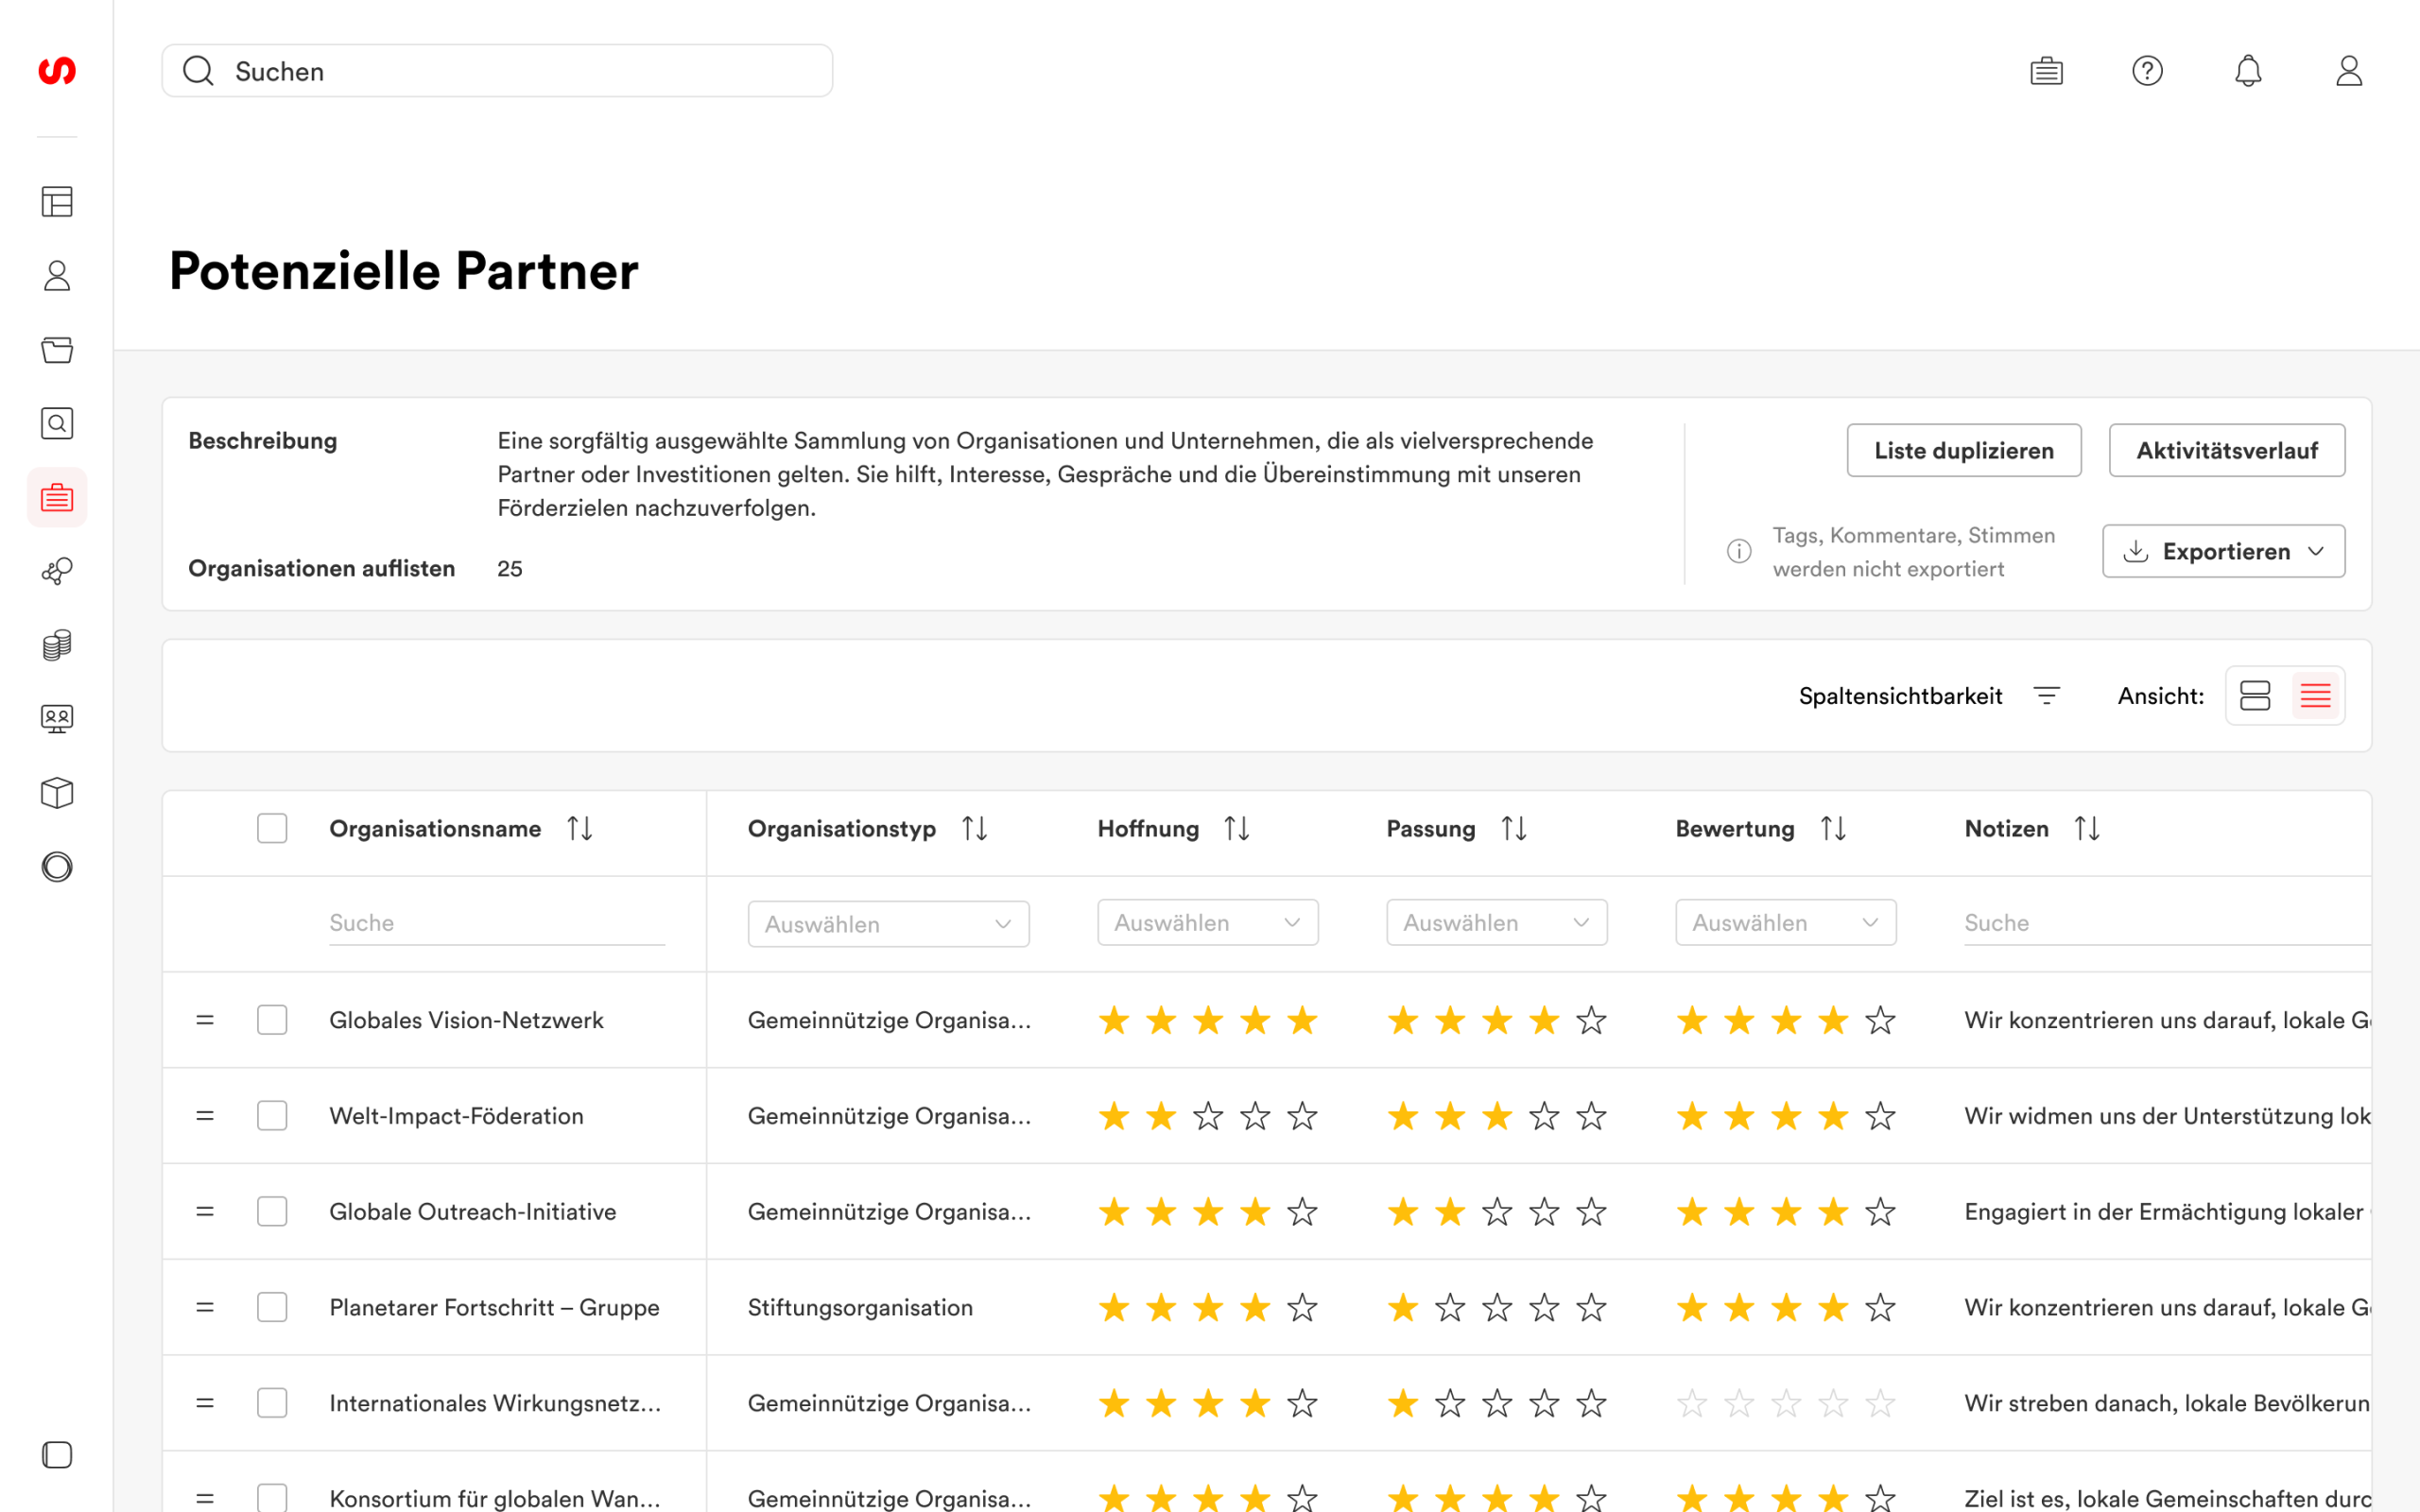Sort by Bewertung column header
The image size is (2420, 1512).
click(1832, 829)
